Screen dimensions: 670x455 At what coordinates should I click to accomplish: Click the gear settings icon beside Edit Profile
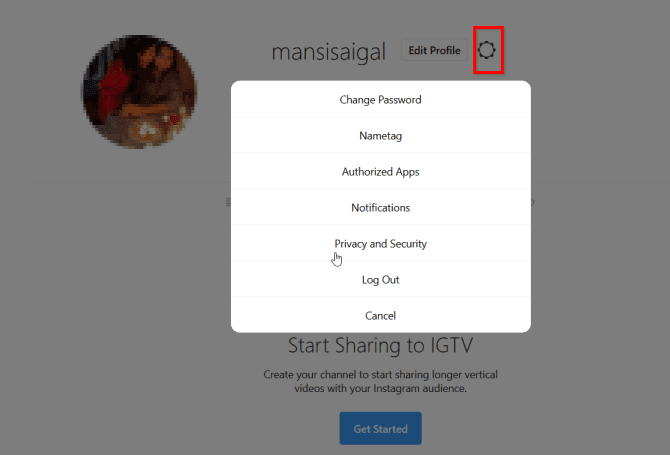coord(486,50)
